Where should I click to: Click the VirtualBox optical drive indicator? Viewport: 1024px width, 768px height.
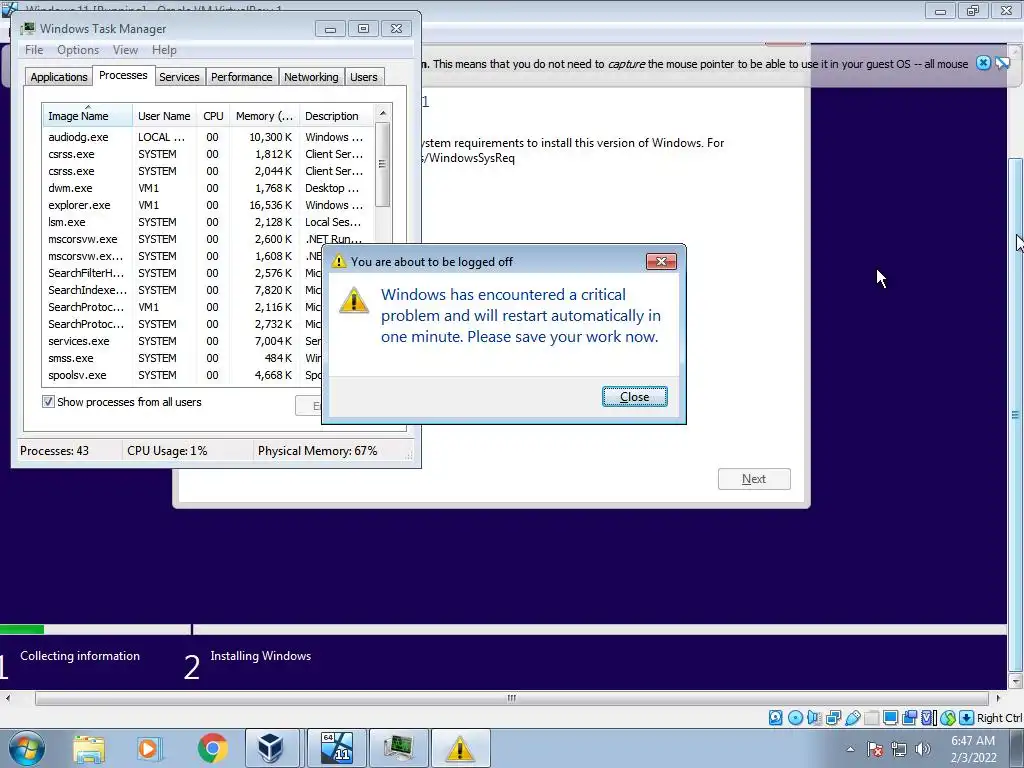coord(795,718)
